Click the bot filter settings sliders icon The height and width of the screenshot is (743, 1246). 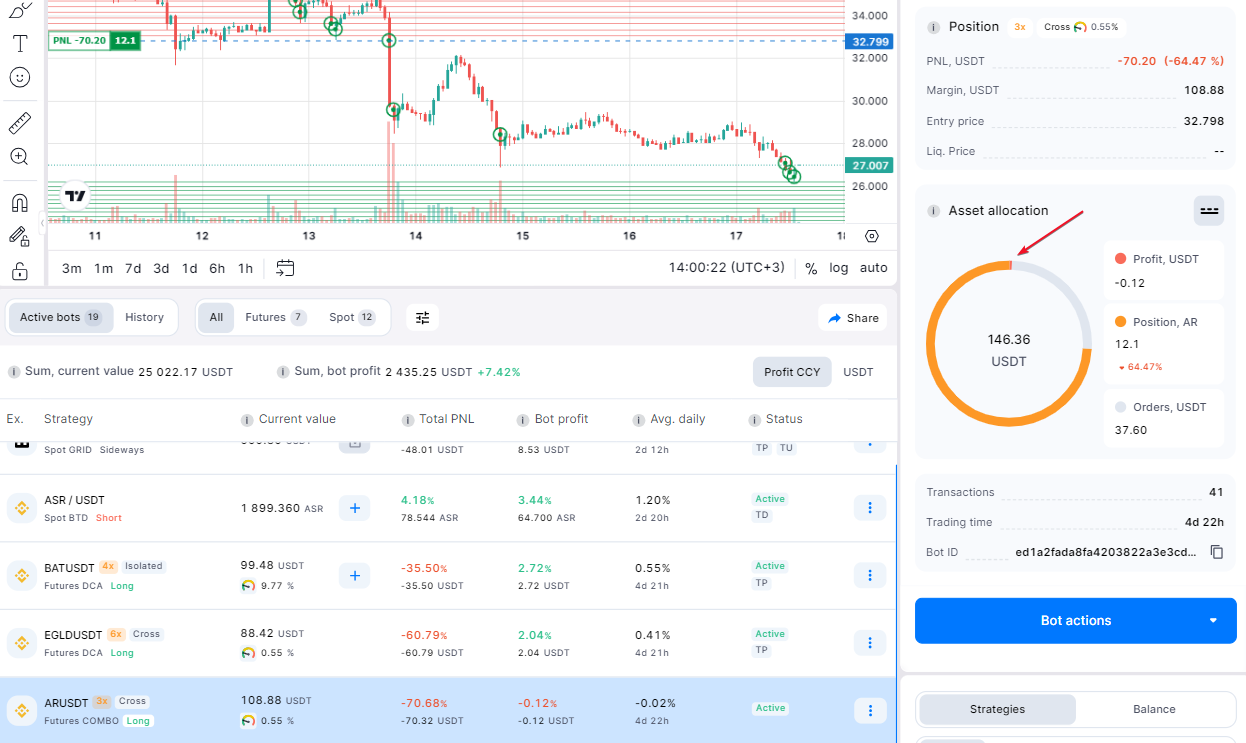click(x=422, y=317)
